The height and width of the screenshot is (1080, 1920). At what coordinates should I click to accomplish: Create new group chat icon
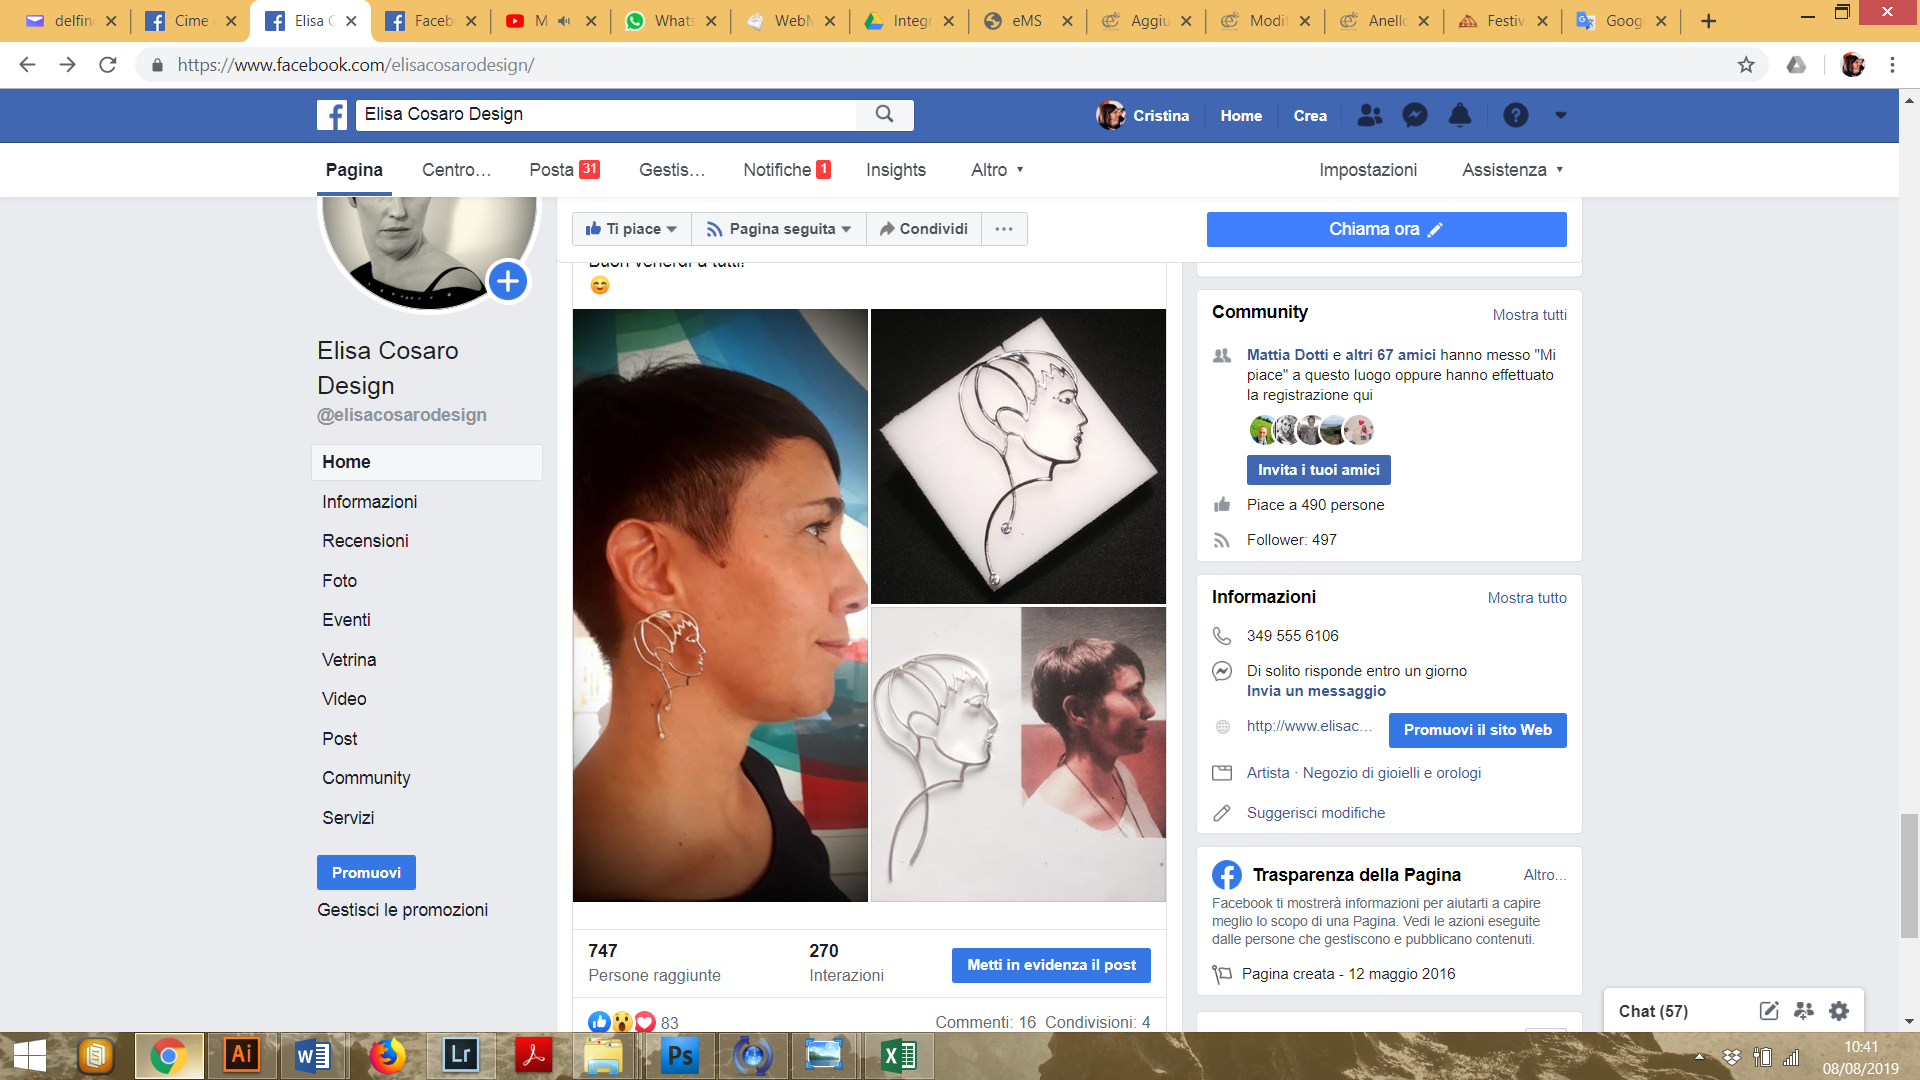click(1803, 1011)
